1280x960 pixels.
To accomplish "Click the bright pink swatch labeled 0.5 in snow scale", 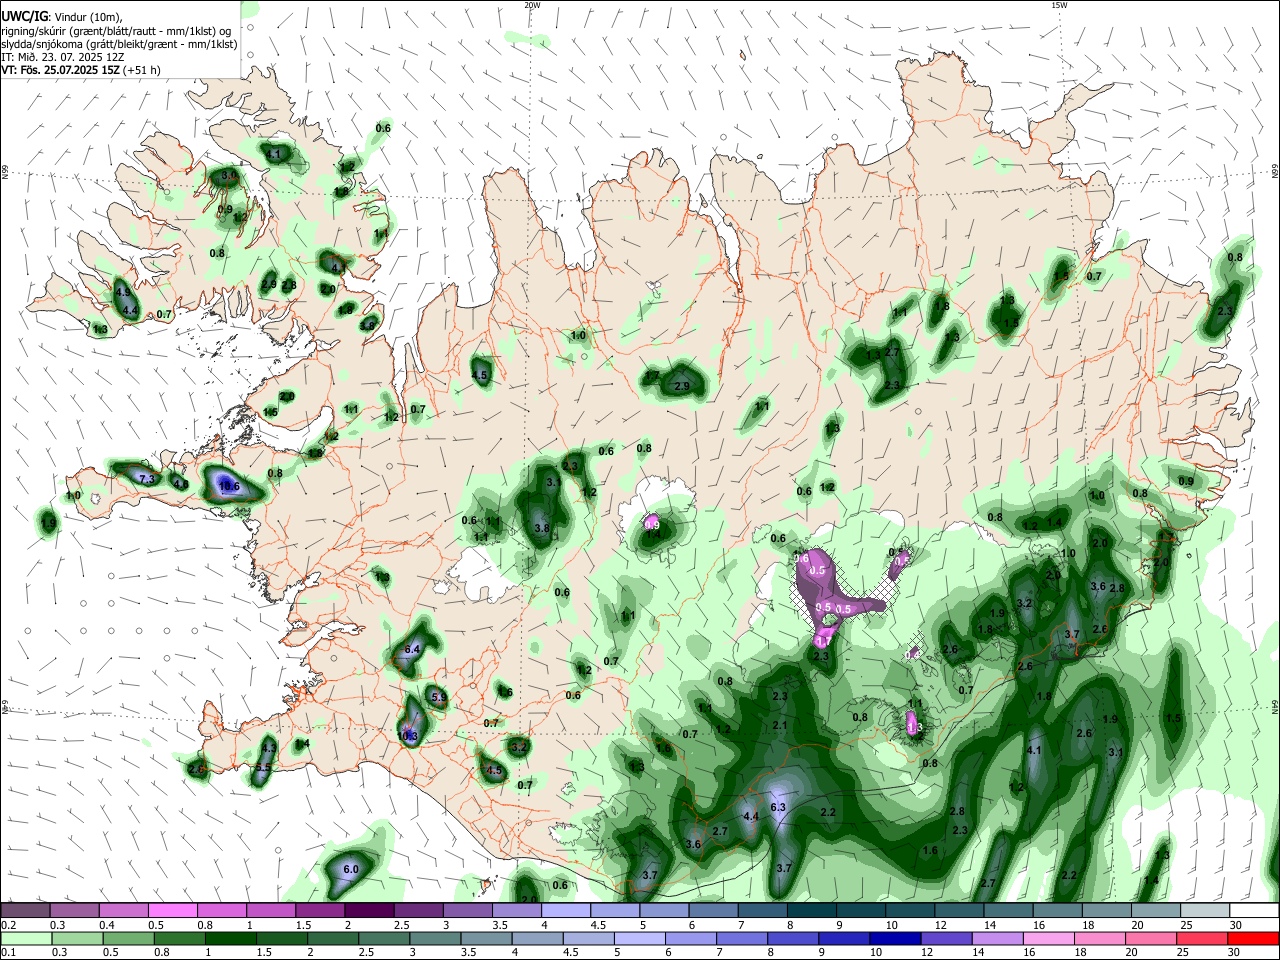I will tap(172, 911).
